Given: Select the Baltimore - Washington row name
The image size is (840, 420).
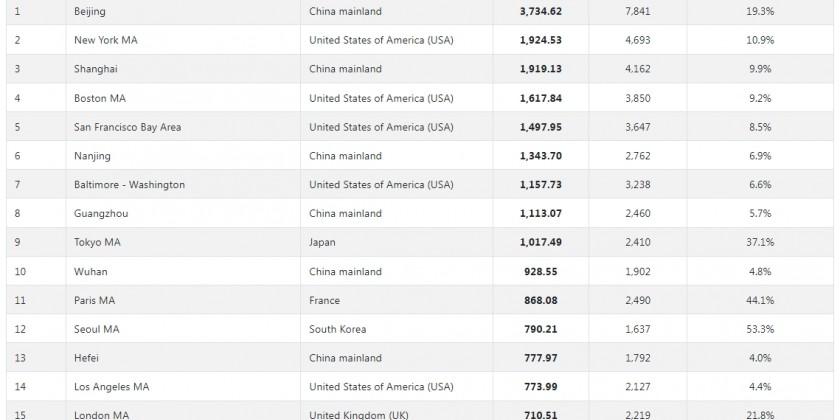Looking at the screenshot, I should 129,185.
